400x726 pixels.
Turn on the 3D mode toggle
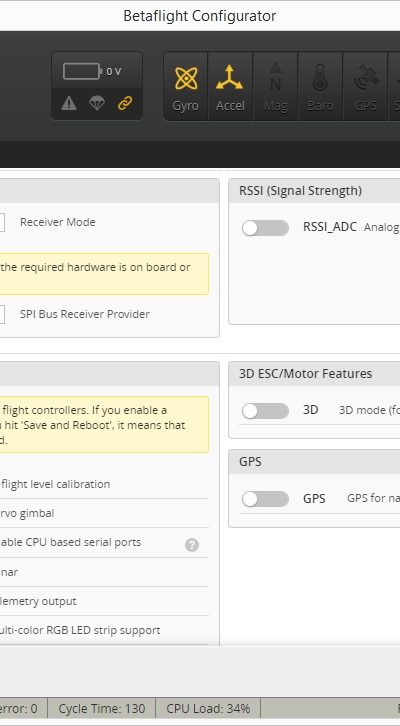(x=265, y=411)
